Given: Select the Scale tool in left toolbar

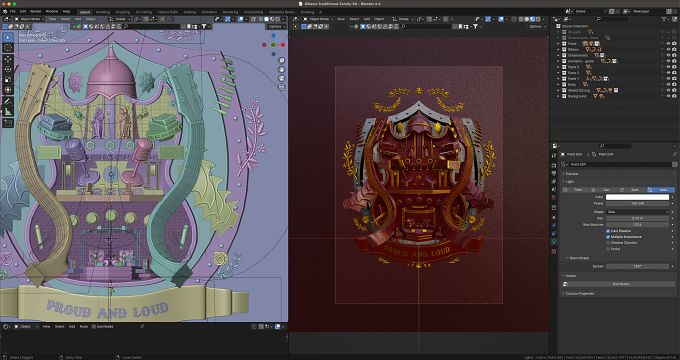Looking at the screenshot, I should (8, 80).
